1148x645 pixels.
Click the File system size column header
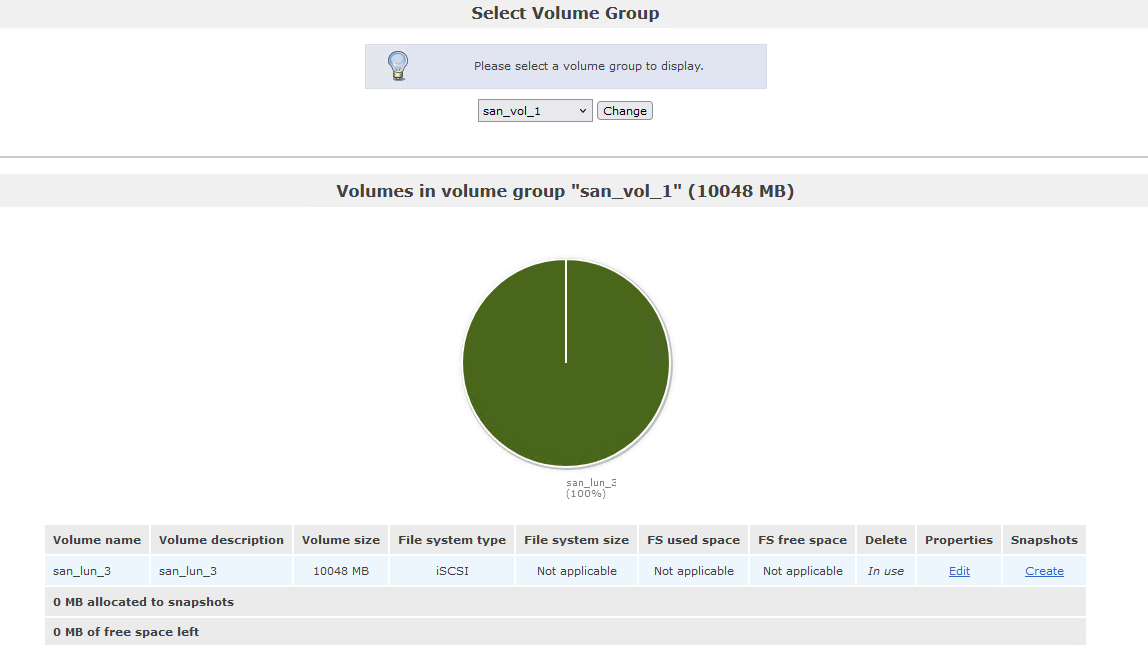pyautogui.click(x=577, y=540)
